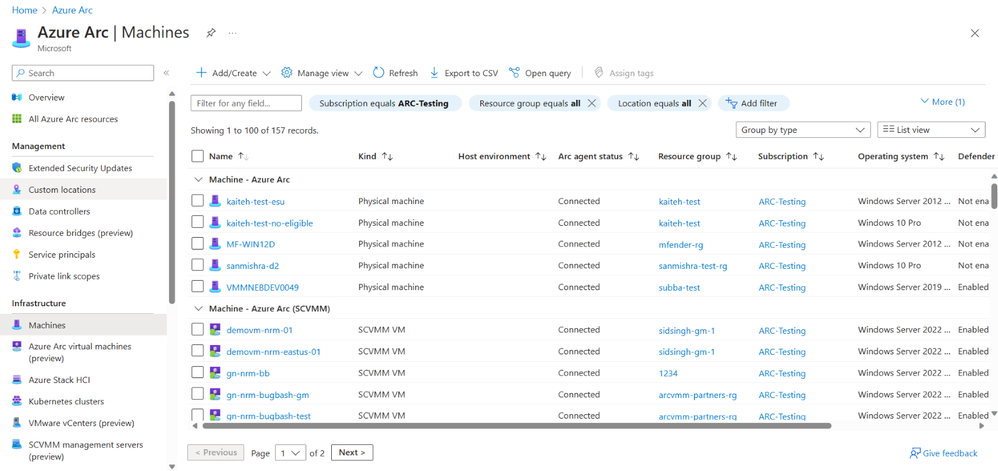Image resolution: width=998 pixels, height=471 pixels.
Task: Click the Azure Stack HCI icon
Action: point(17,380)
